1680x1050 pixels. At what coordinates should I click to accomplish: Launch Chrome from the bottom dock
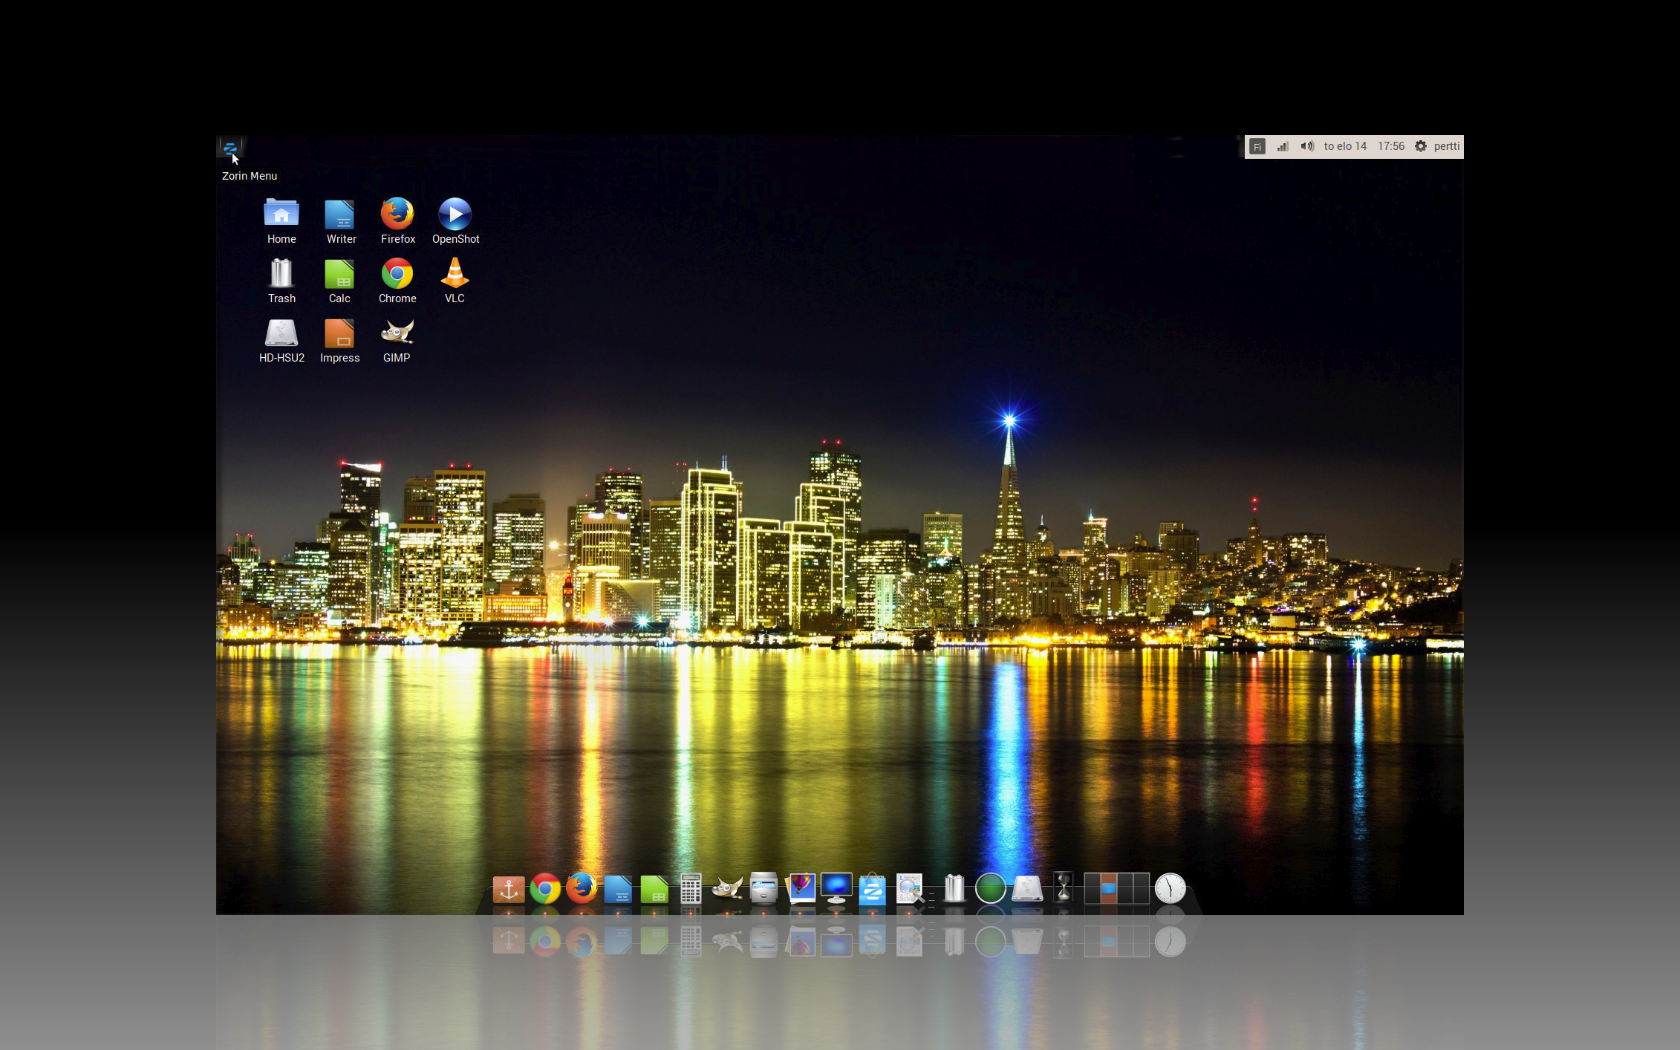[545, 888]
